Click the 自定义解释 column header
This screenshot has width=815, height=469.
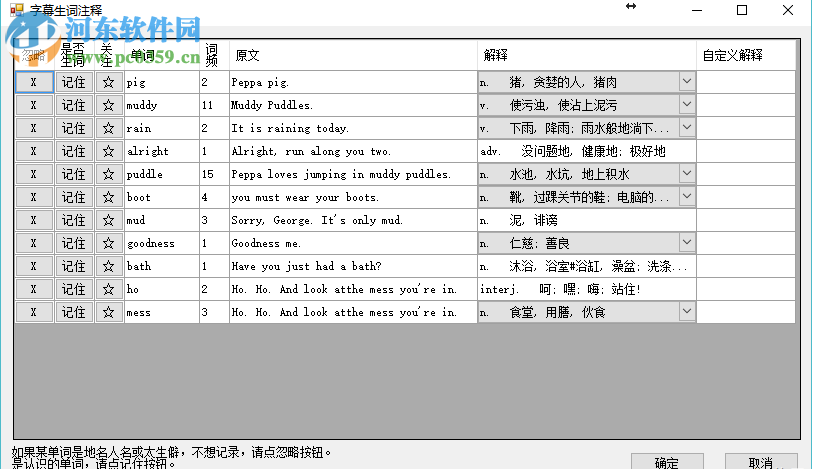click(746, 55)
